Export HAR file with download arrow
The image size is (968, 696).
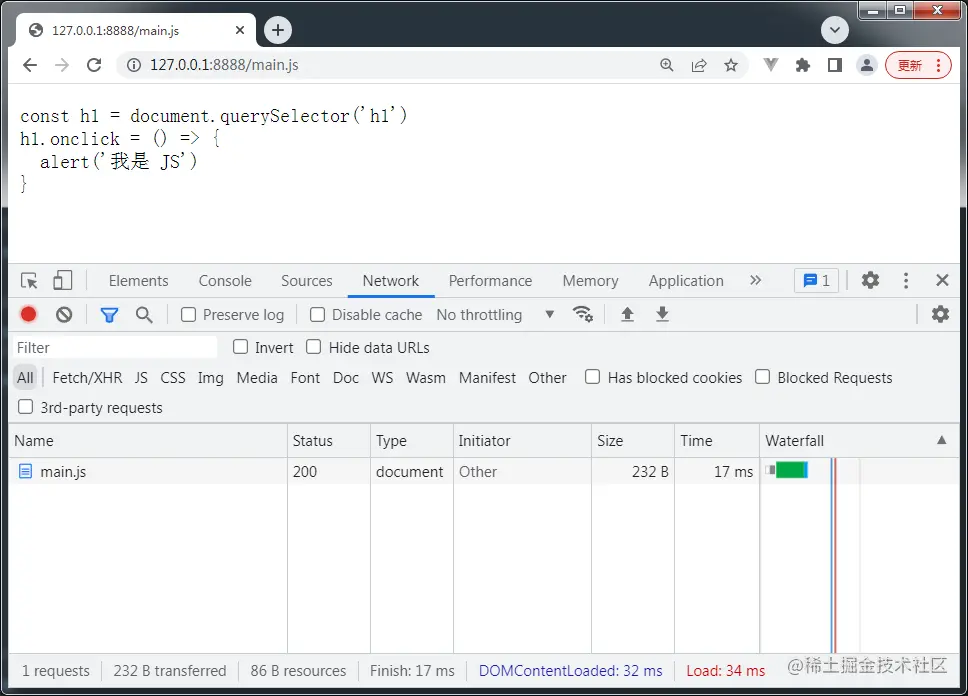tap(662, 314)
